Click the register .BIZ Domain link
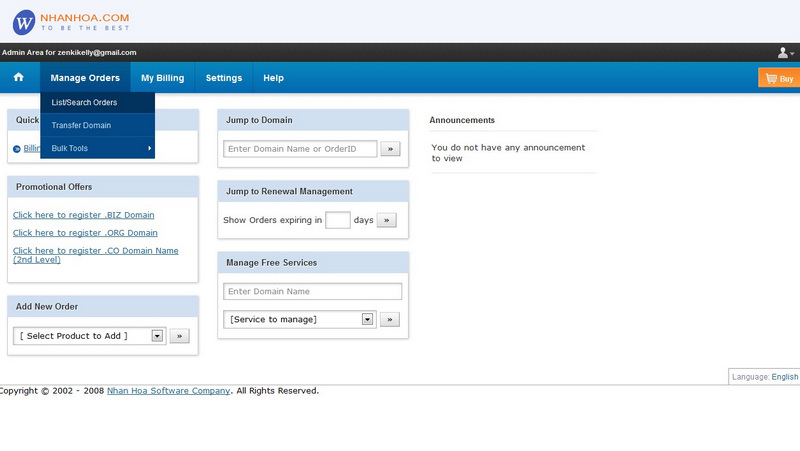The height and width of the screenshot is (451, 800). pyautogui.click(x=83, y=215)
